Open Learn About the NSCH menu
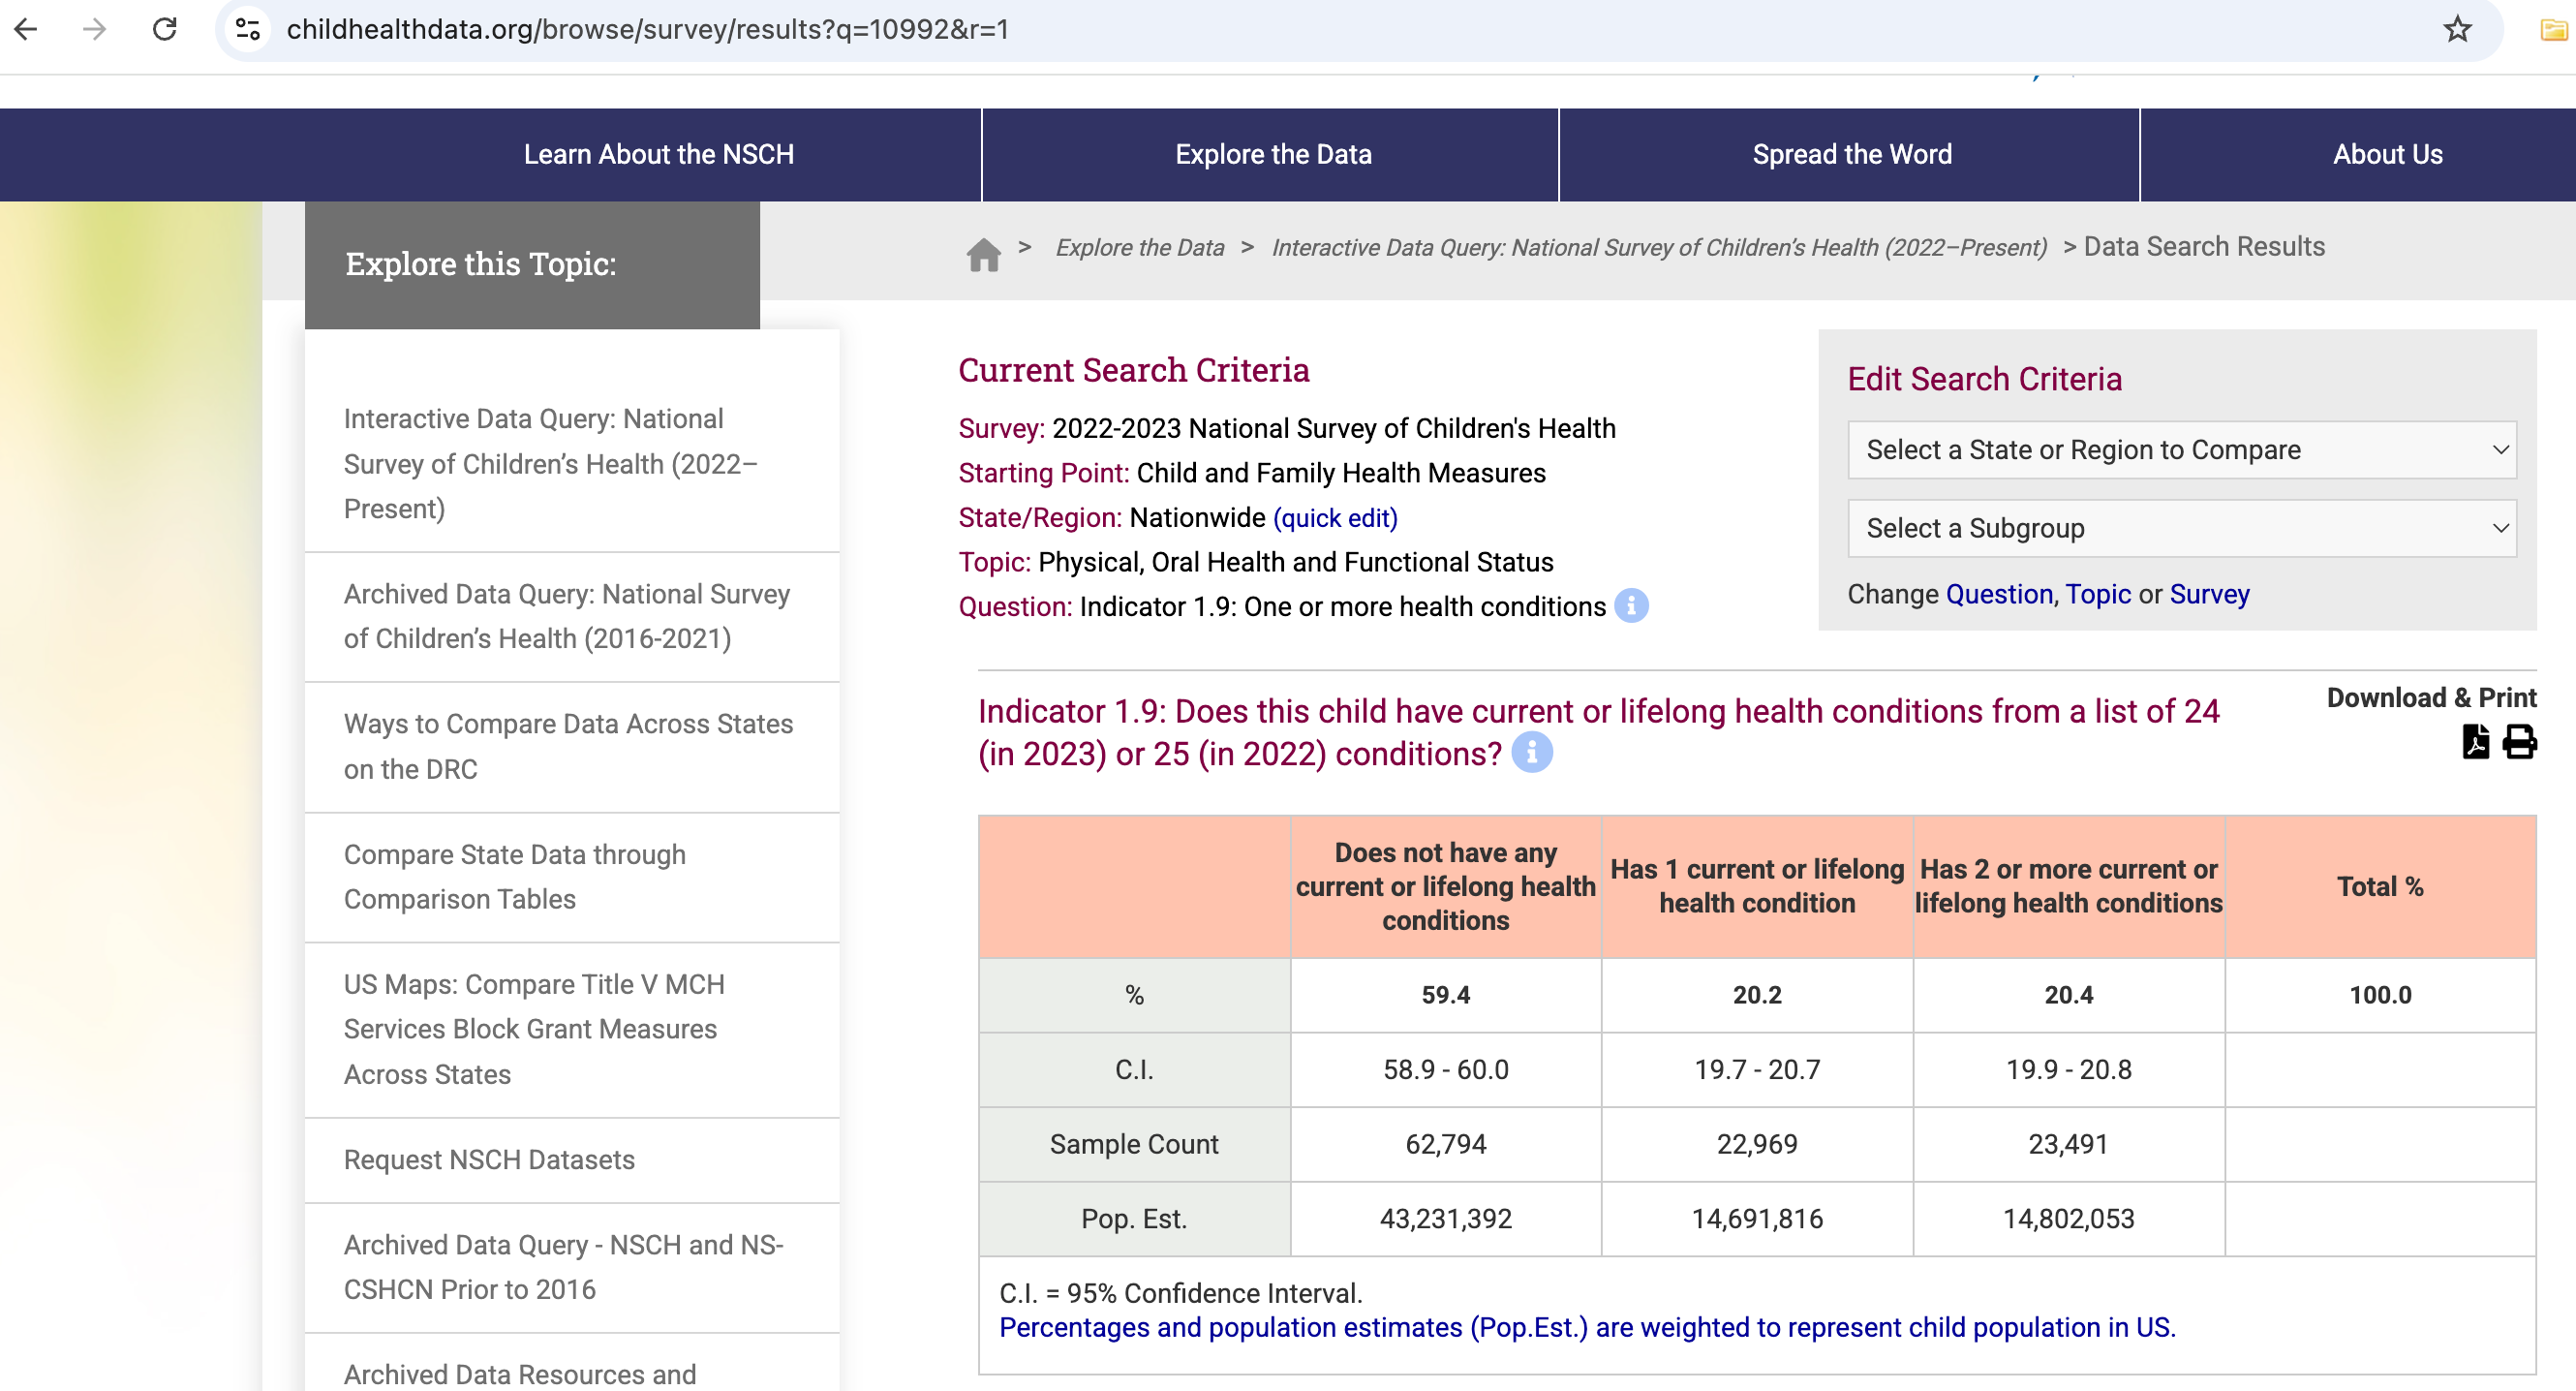The height and width of the screenshot is (1391, 2576). [x=658, y=154]
